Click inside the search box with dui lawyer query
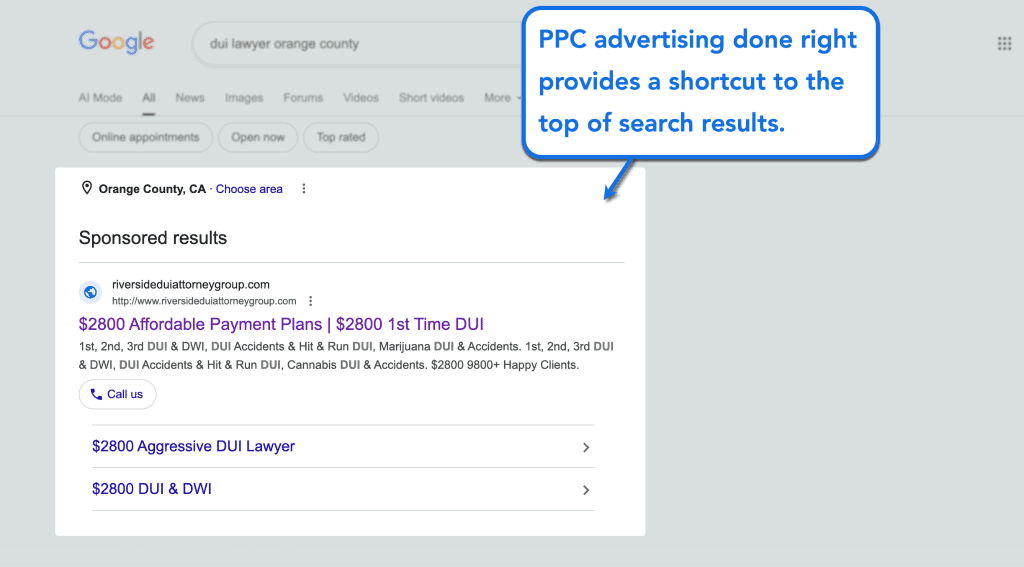Screen dimensions: 1024x567 [x=359, y=44]
